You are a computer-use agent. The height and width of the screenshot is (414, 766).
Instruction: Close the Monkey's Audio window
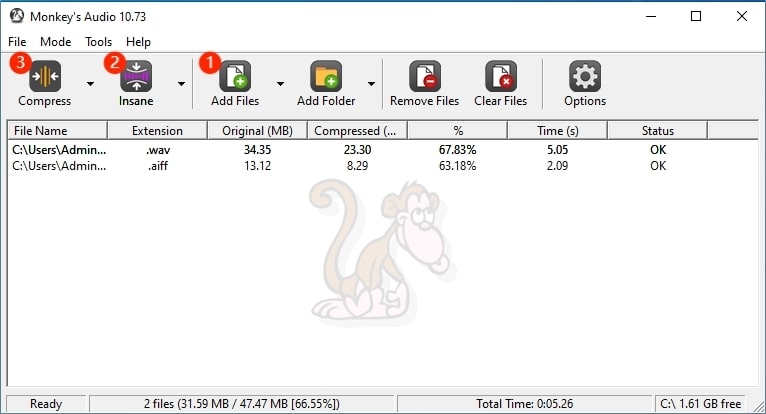742,16
